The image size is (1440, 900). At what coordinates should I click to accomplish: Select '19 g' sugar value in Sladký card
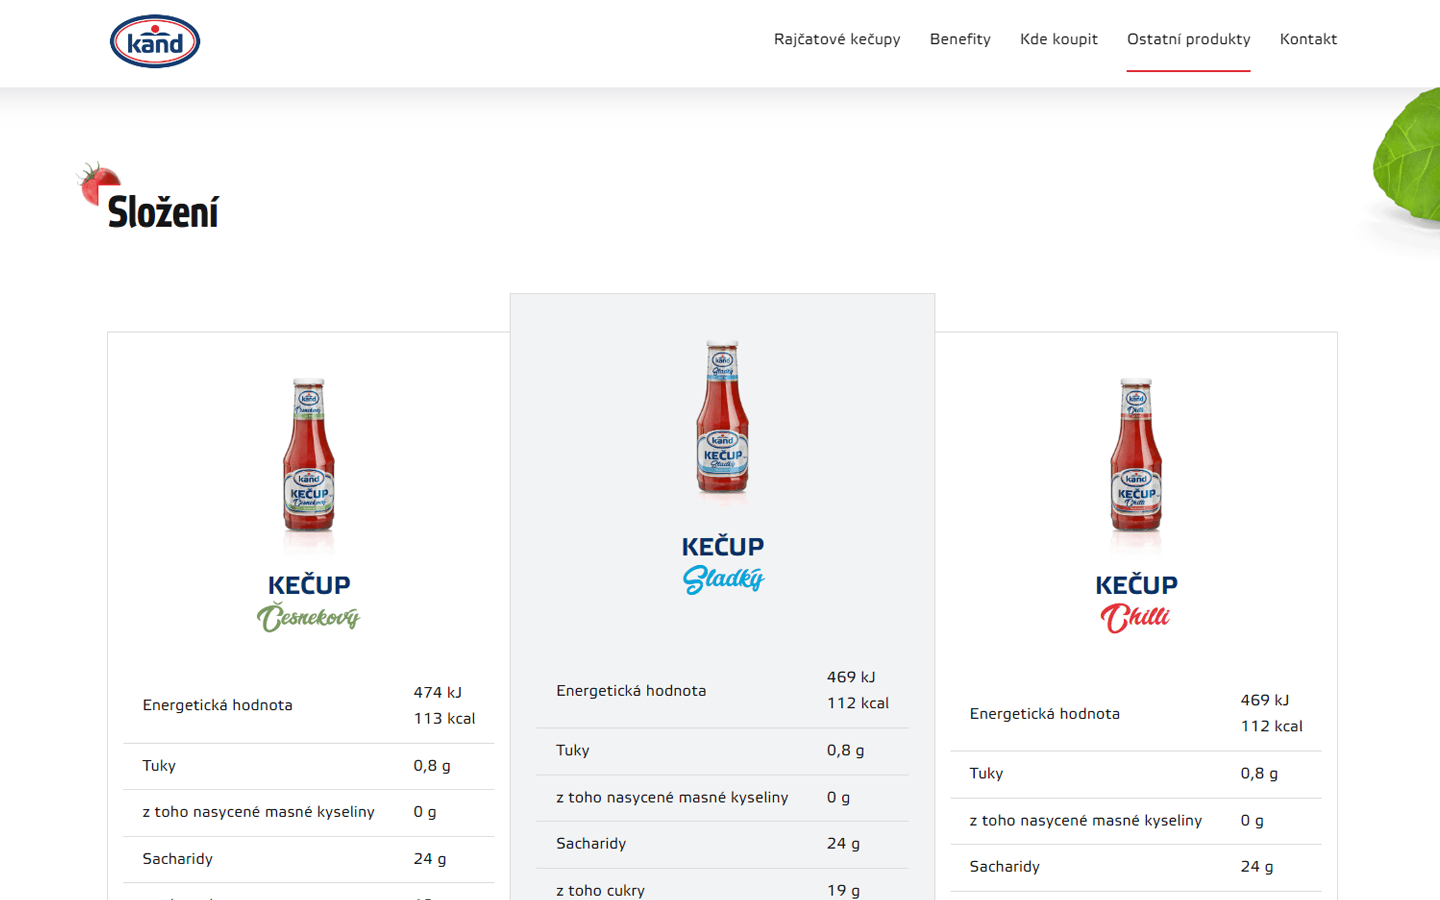[x=843, y=890]
